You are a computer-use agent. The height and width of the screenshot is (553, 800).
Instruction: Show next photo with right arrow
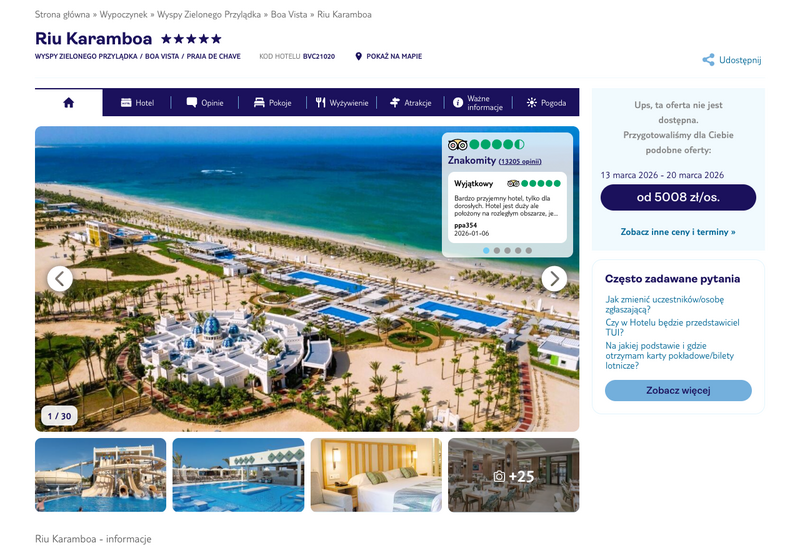coord(554,279)
